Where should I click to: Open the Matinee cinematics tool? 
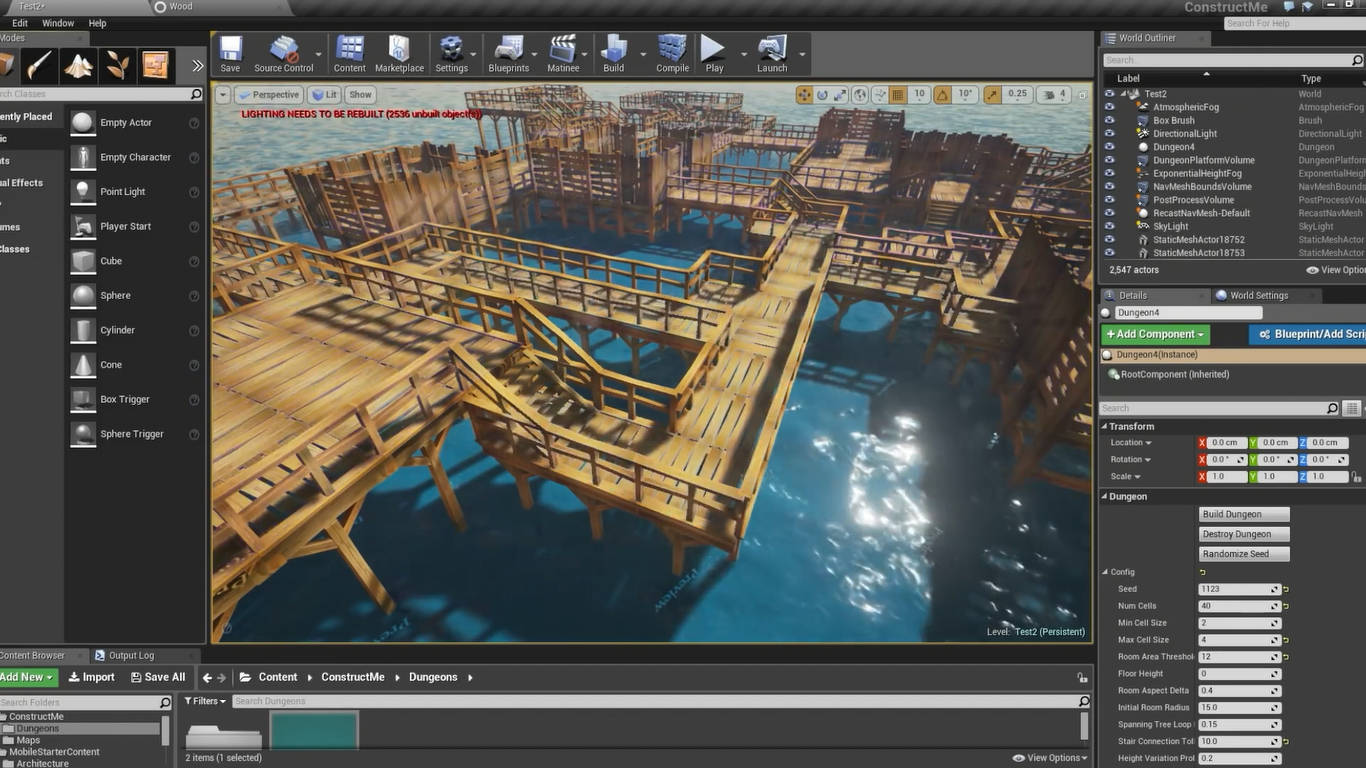[x=563, y=53]
